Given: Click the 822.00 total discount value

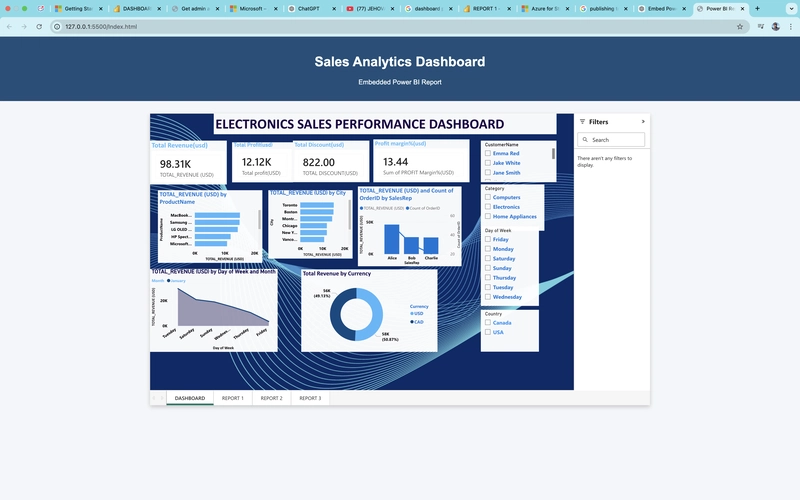Looking at the screenshot, I should pyautogui.click(x=319, y=162).
